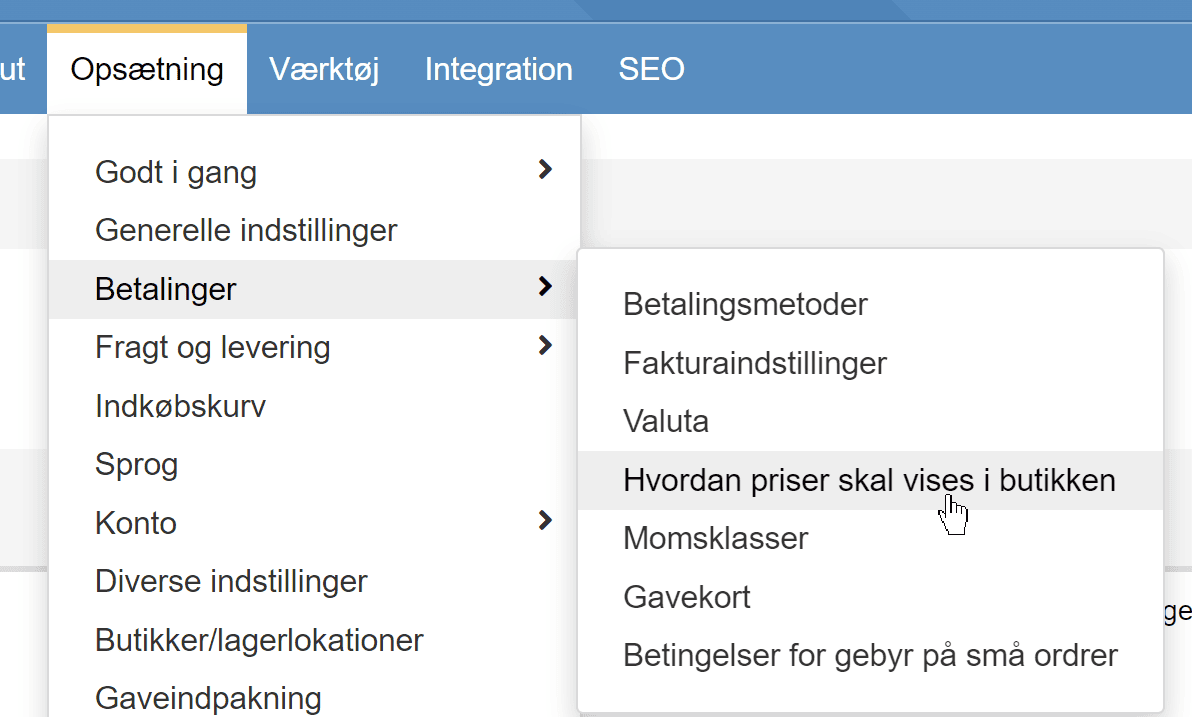The height and width of the screenshot is (717, 1192).
Task: Switch to the Integration tab
Action: 499,69
